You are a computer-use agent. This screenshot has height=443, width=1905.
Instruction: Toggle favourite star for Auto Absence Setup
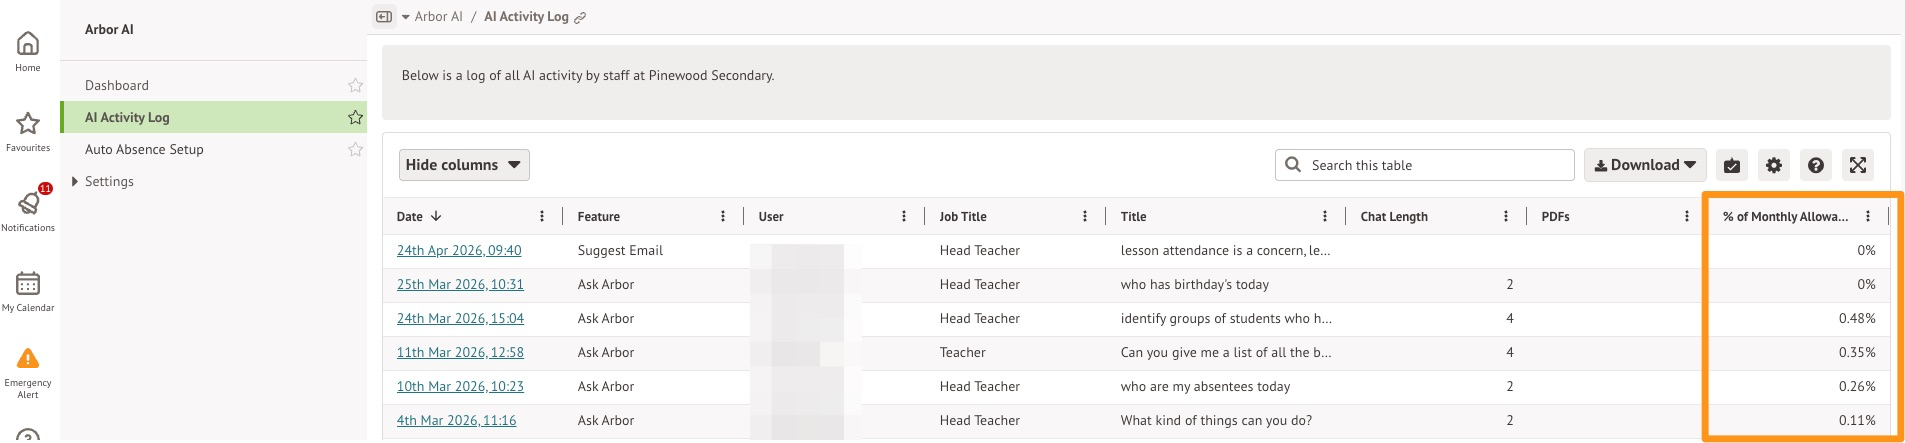355,150
